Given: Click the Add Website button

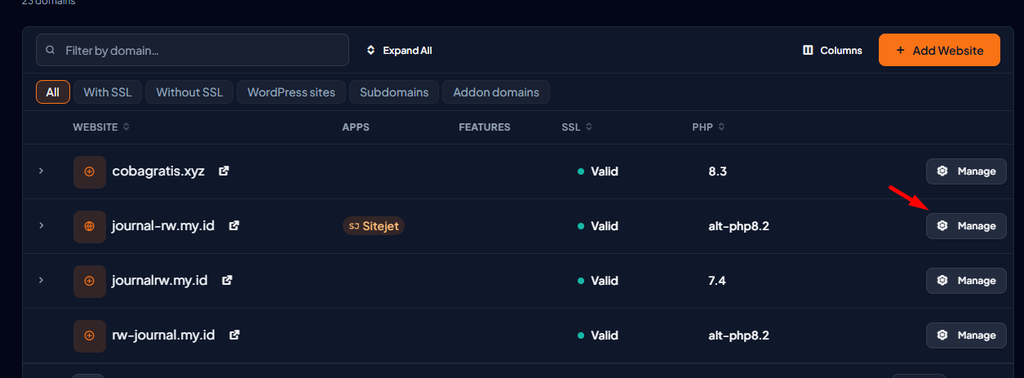Looking at the screenshot, I should pyautogui.click(x=940, y=50).
